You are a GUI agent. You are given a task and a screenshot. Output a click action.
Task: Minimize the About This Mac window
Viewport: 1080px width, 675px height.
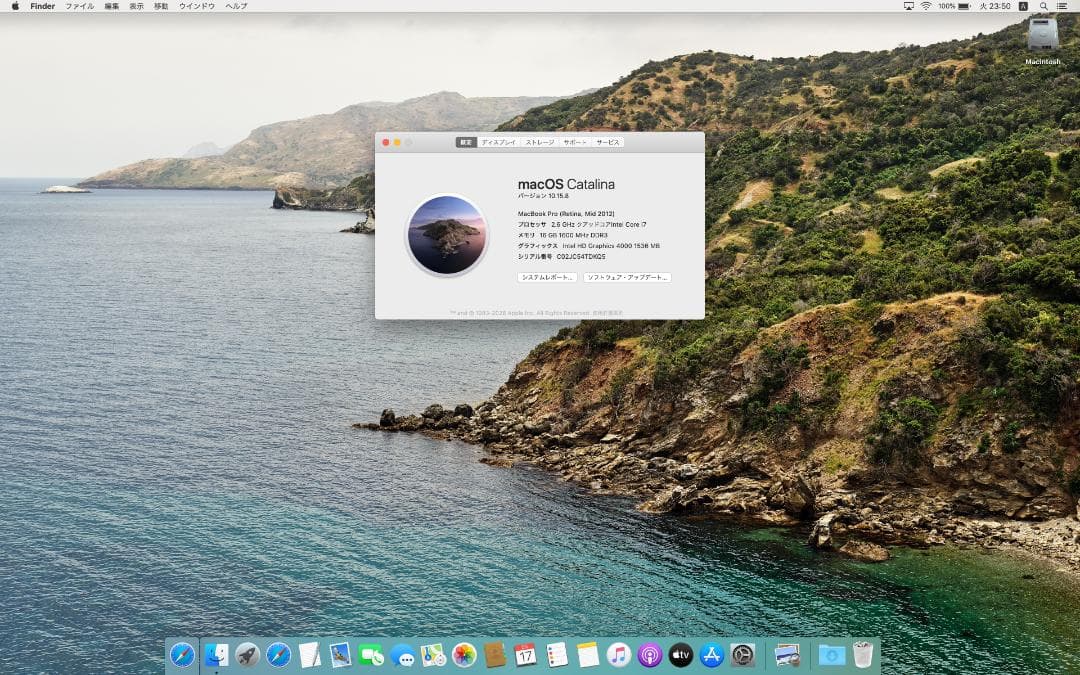click(x=397, y=143)
